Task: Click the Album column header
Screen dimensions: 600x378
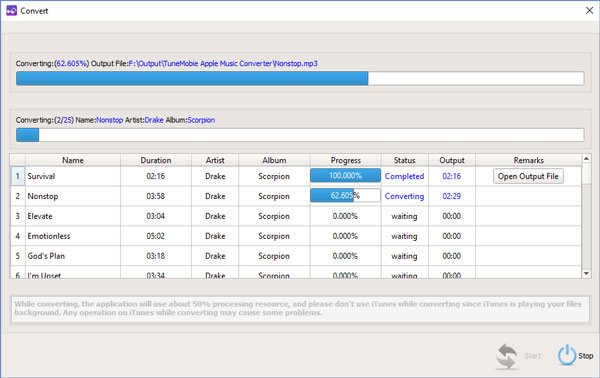Action: click(274, 160)
